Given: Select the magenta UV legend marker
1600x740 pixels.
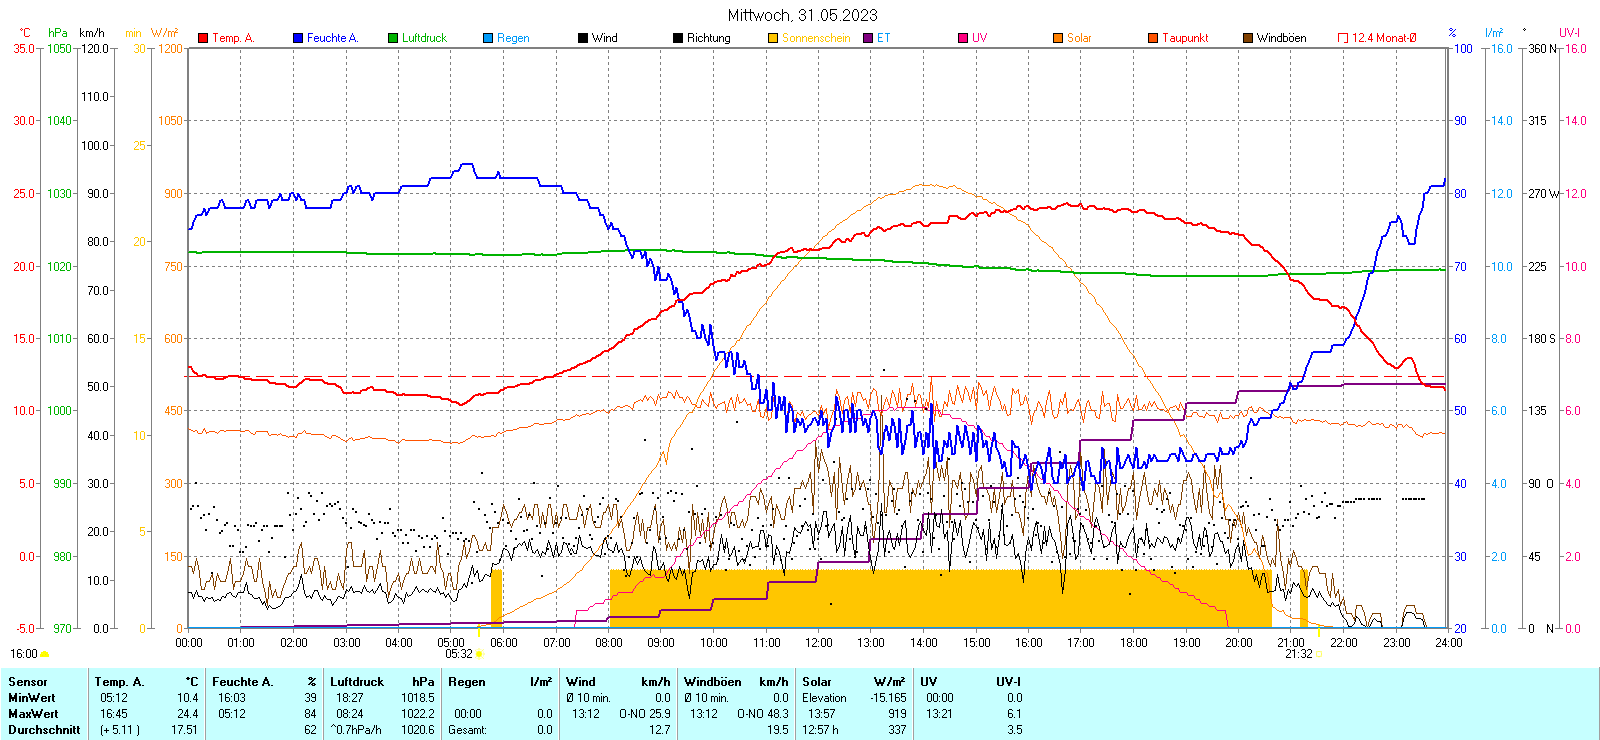Looking at the screenshot, I should [963, 38].
